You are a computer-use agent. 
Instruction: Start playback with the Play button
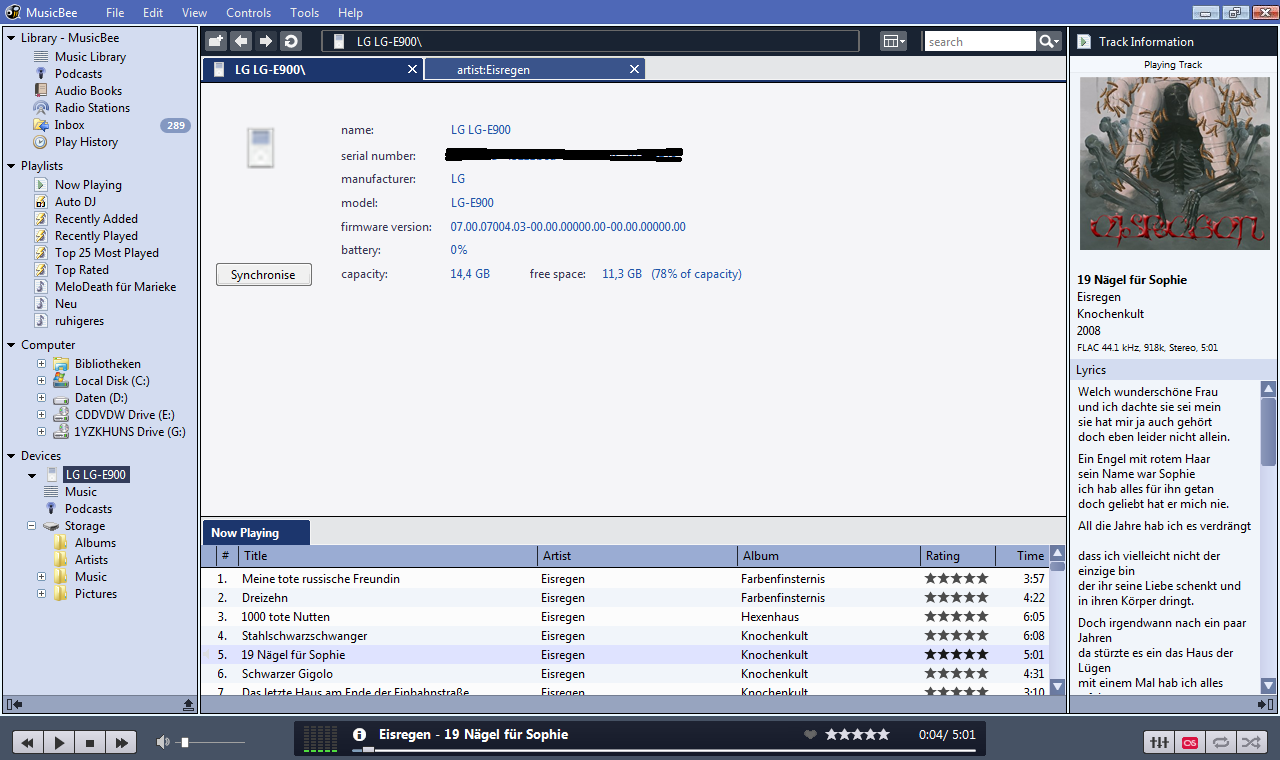[59, 742]
